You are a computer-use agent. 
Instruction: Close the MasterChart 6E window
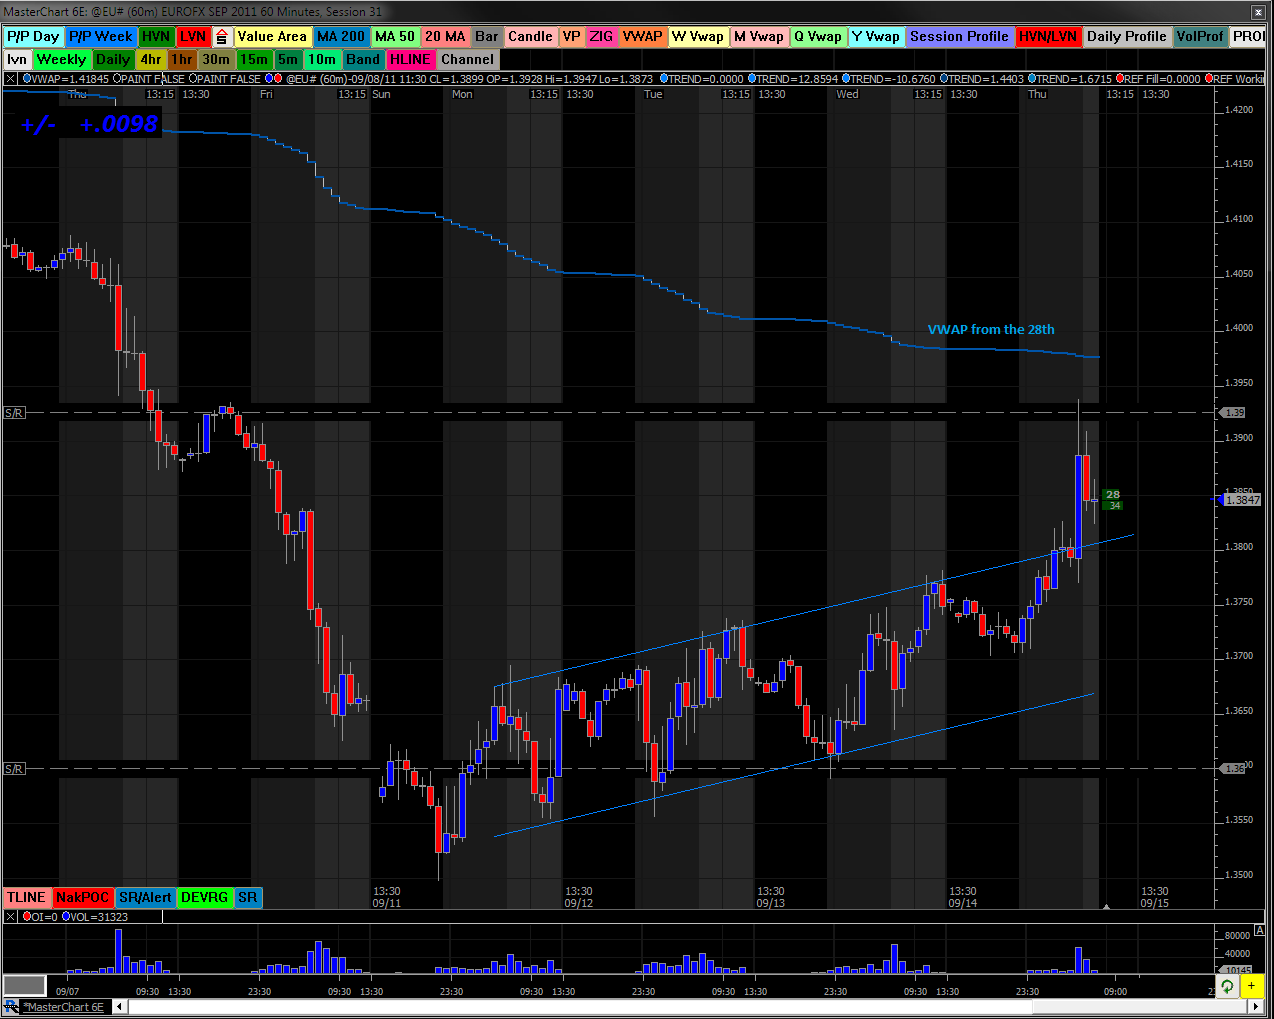coord(1258,12)
